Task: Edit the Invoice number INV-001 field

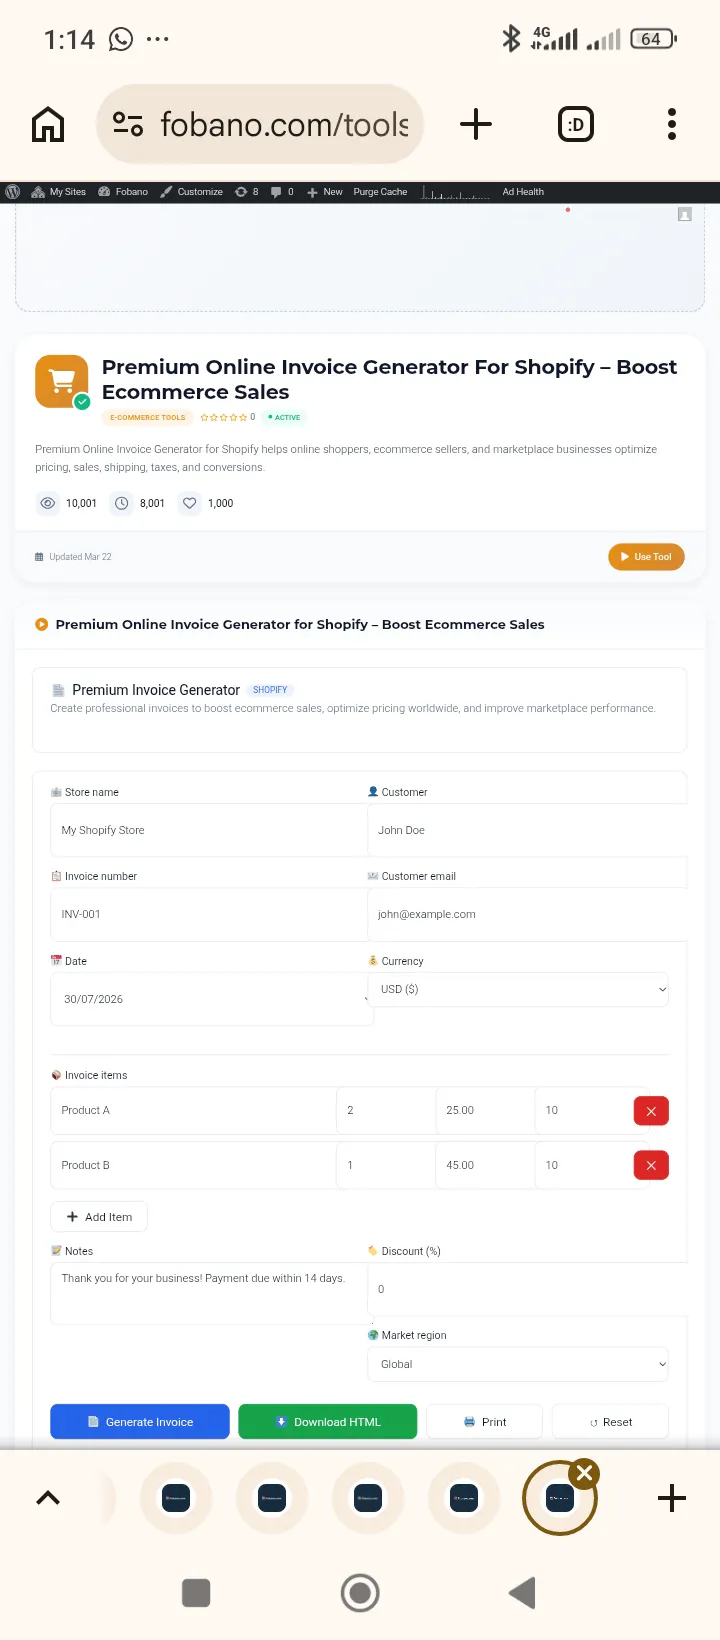Action: click(x=209, y=914)
